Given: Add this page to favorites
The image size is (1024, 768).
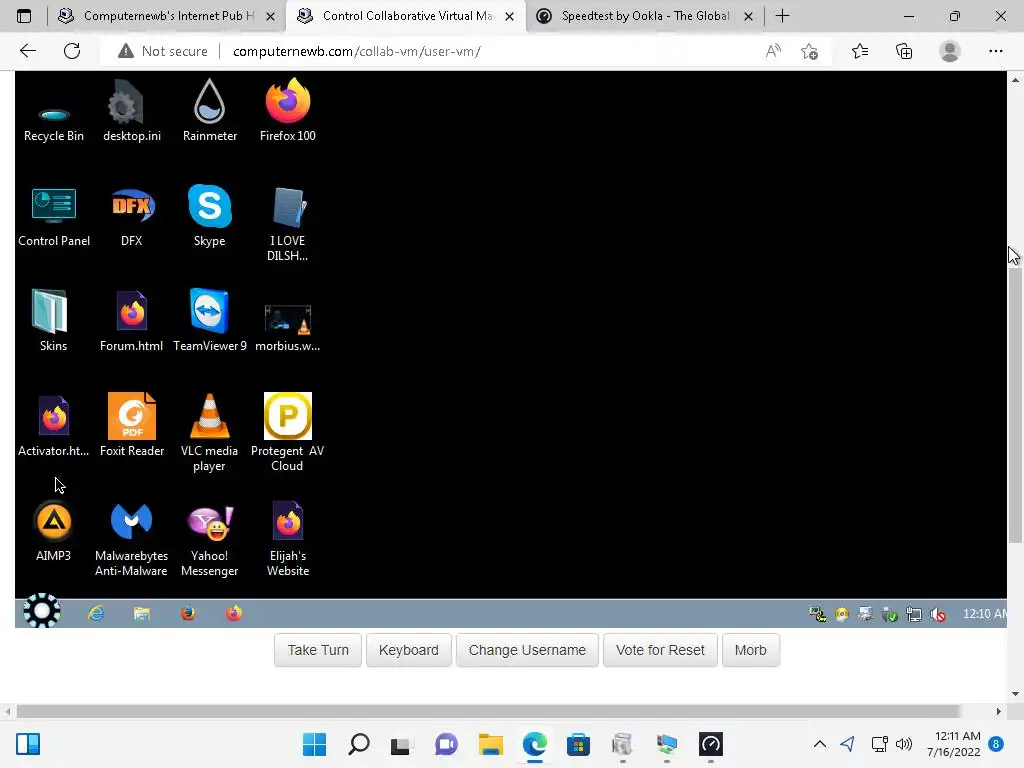Looking at the screenshot, I should coord(809,51).
